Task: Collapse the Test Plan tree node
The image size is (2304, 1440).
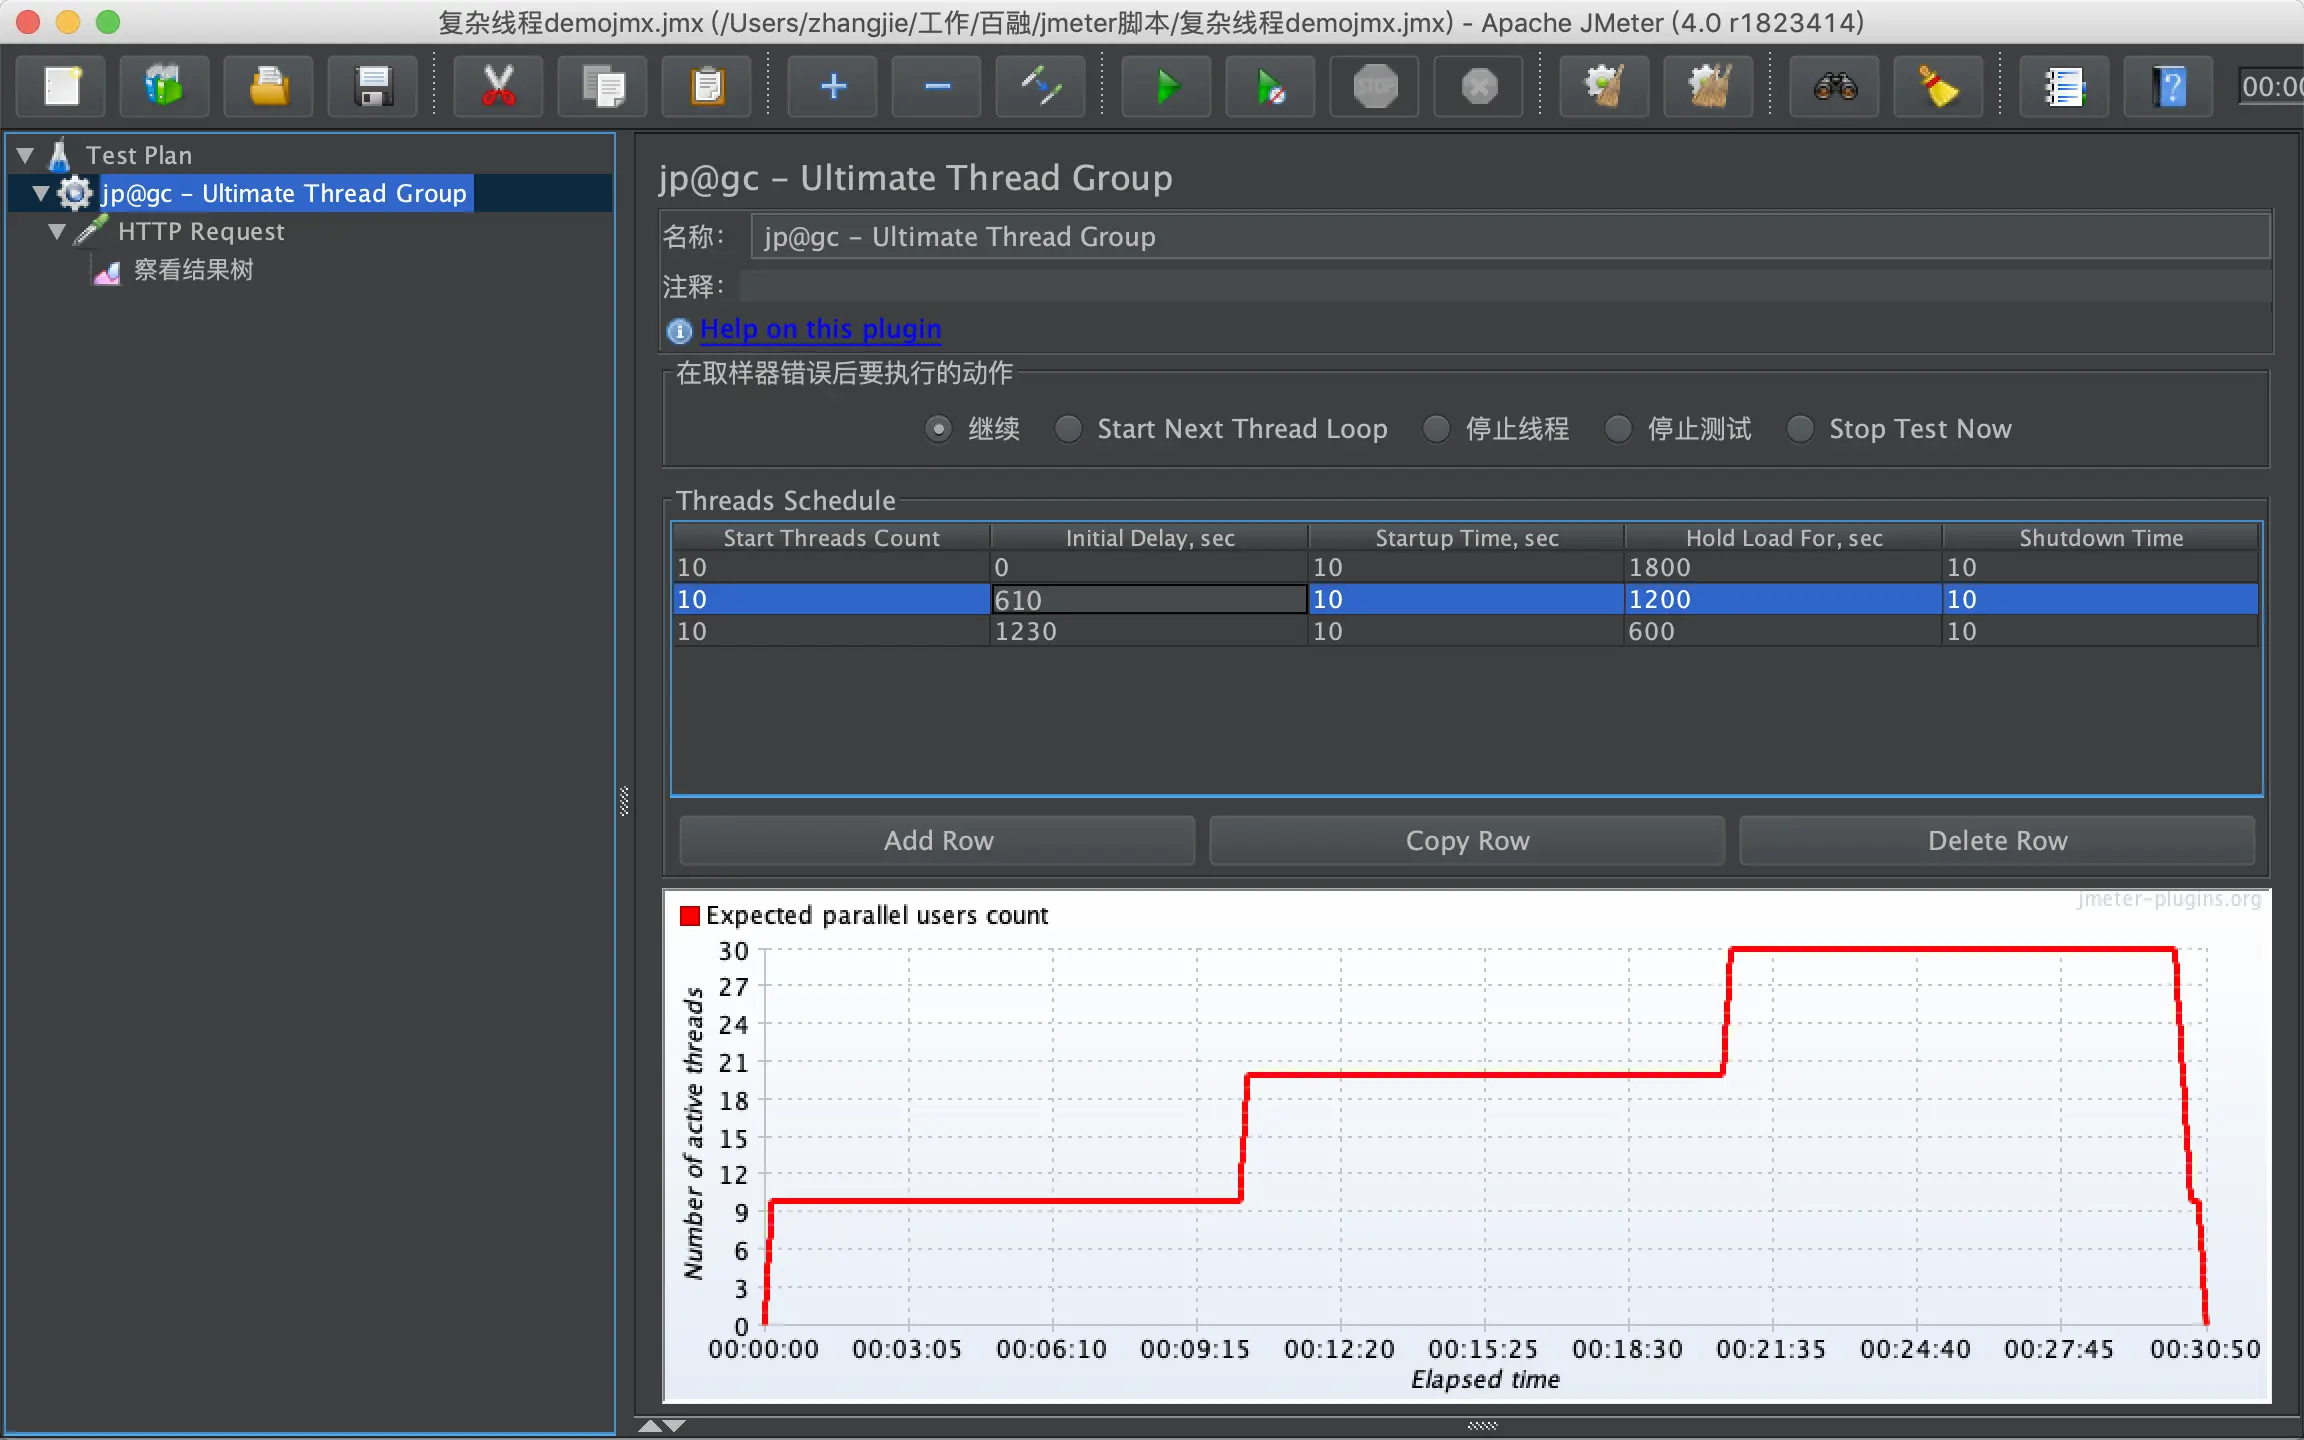Action: tap(26, 155)
